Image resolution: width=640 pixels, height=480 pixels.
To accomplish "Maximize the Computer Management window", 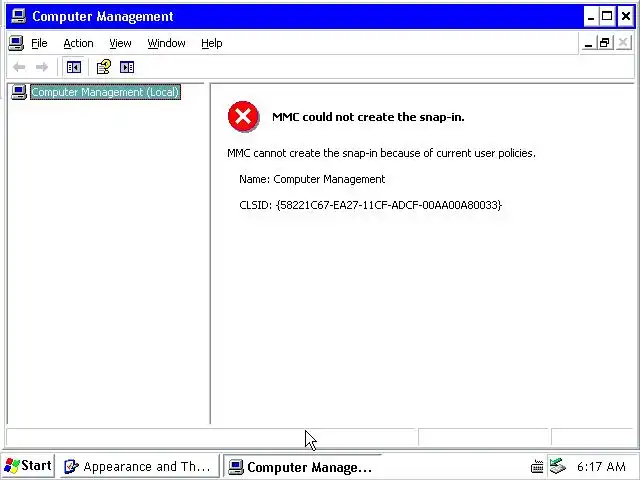I will click(x=607, y=16).
